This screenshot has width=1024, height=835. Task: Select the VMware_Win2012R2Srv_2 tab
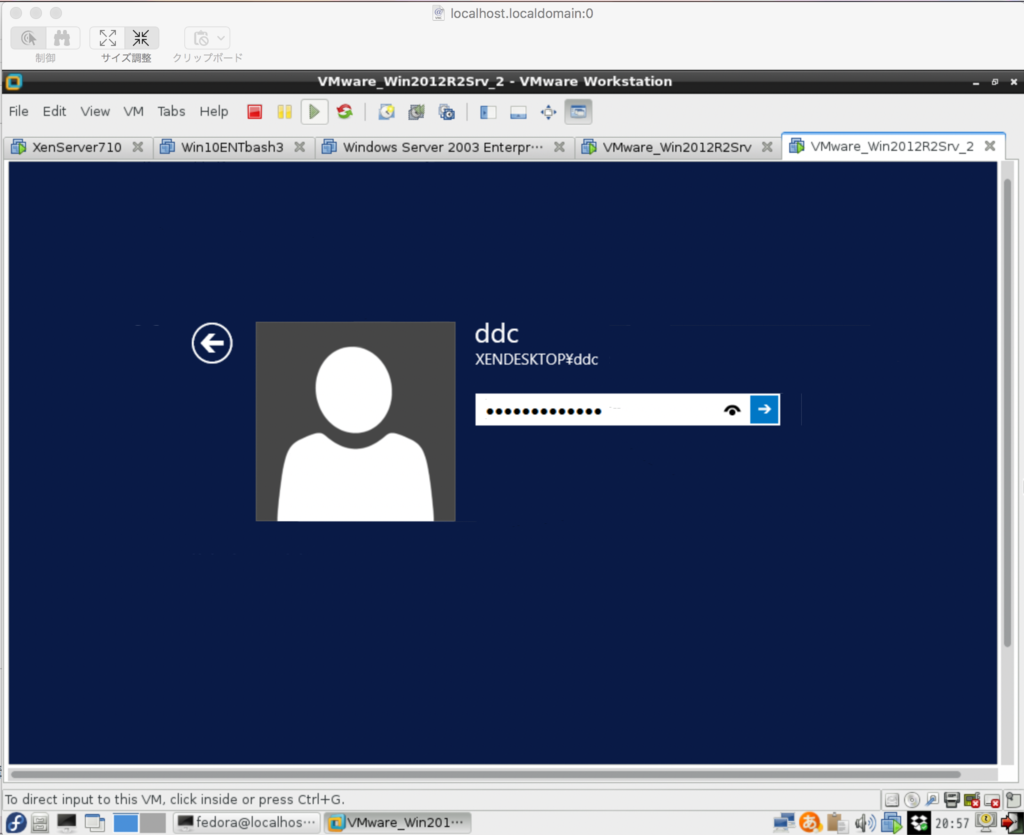[x=891, y=146]
